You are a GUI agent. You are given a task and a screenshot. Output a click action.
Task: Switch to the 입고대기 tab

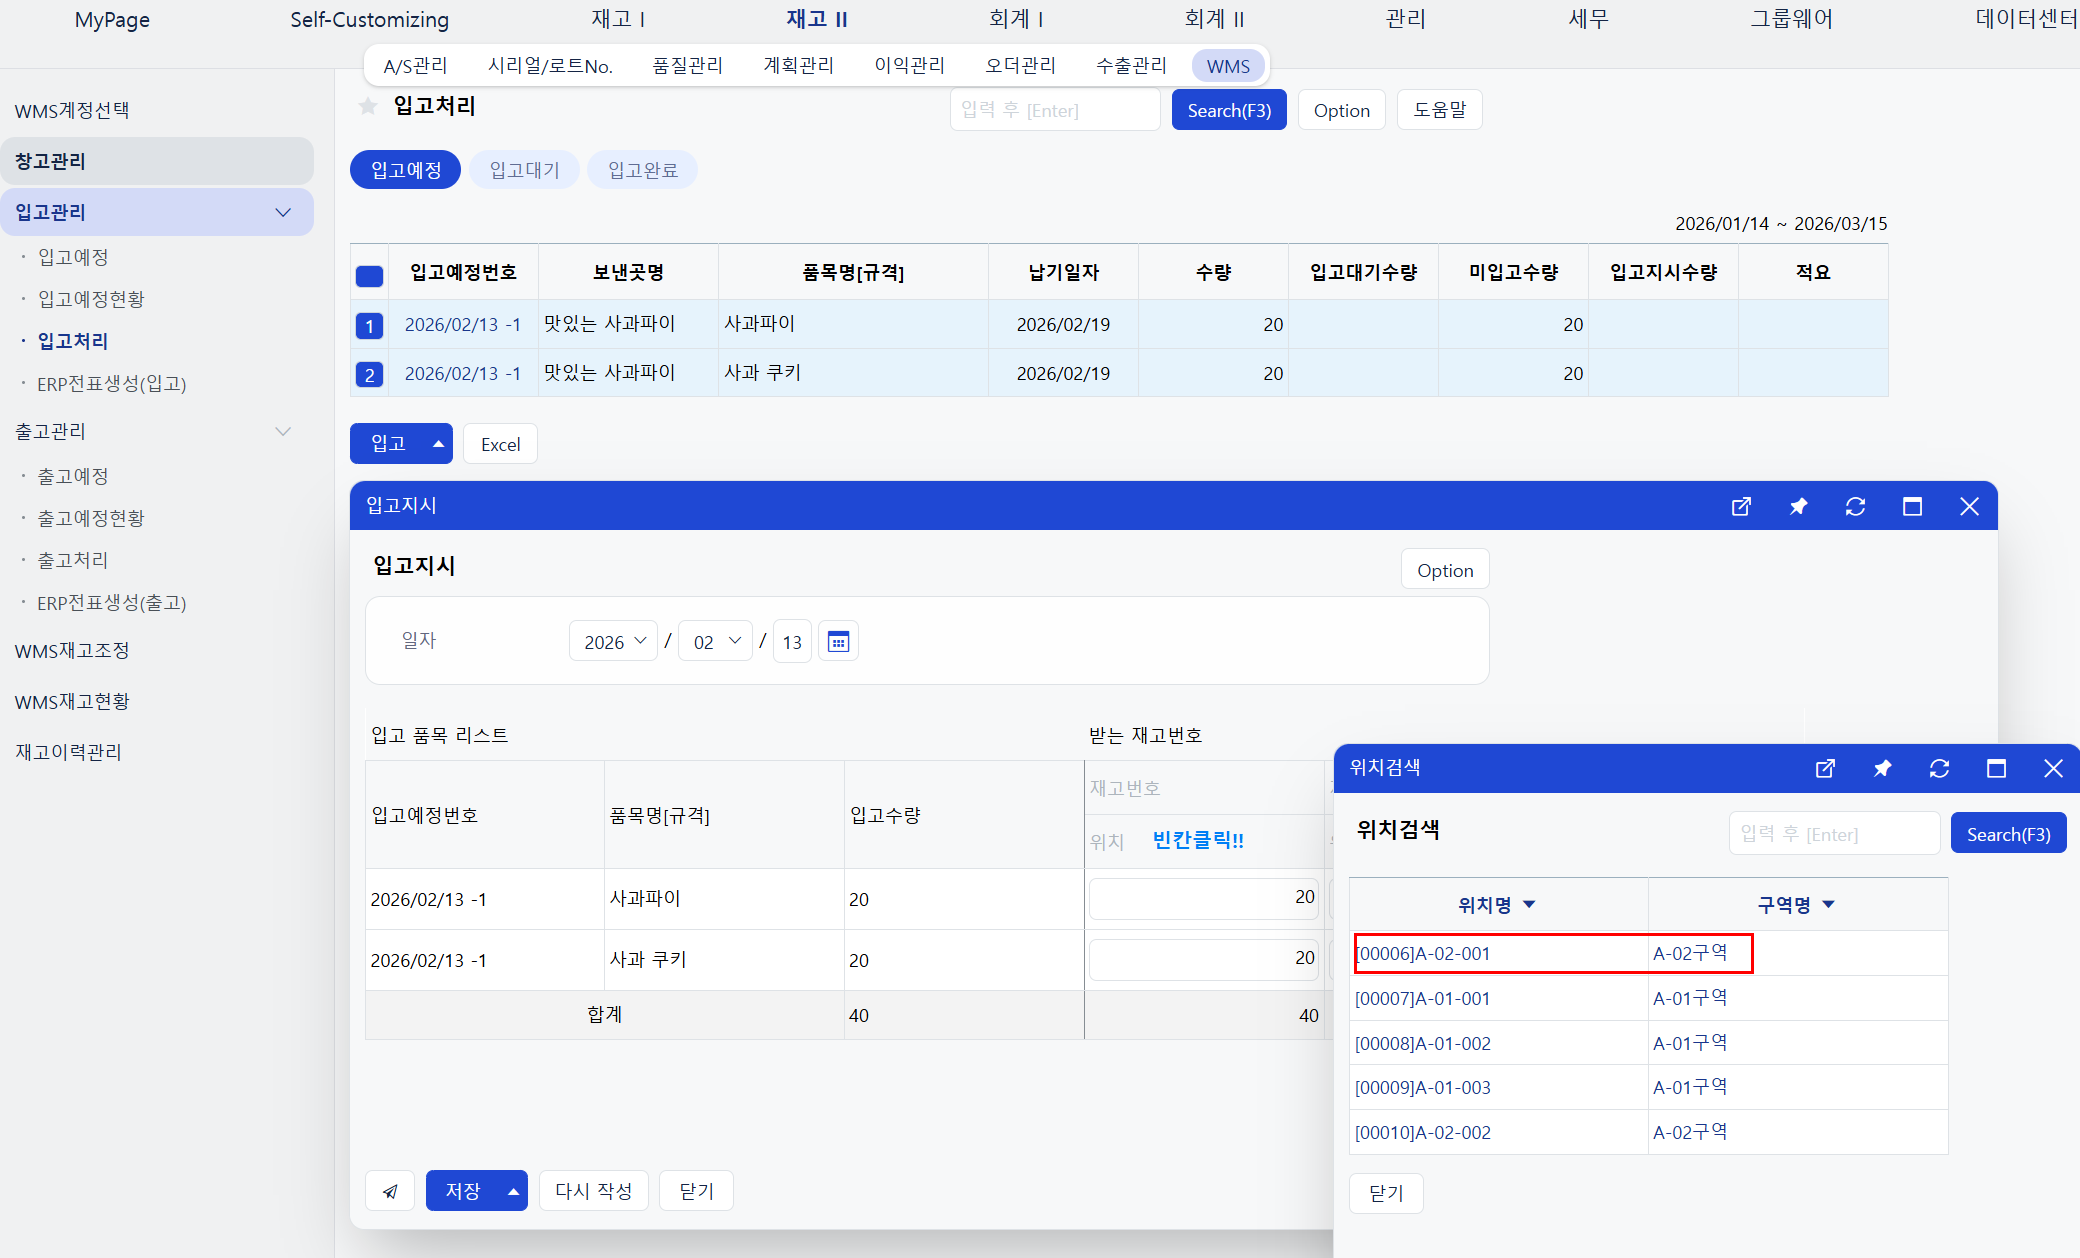pyautogui.click(x=524, y=170)
